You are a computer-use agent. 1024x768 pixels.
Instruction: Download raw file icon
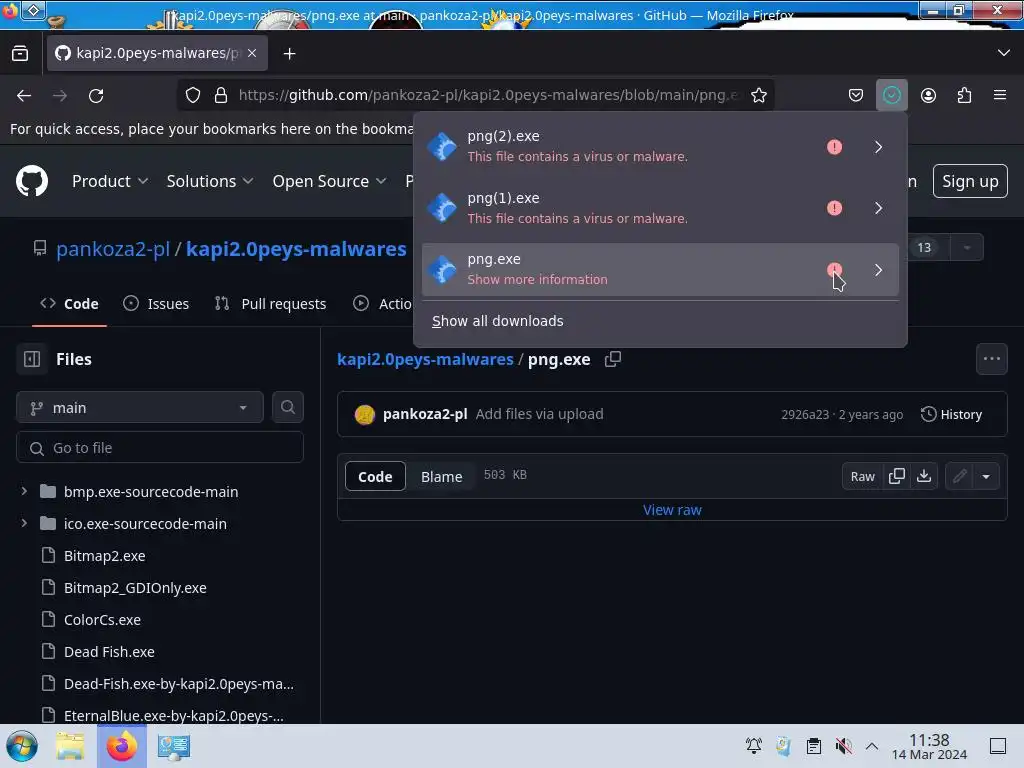[x=923, y=477]
